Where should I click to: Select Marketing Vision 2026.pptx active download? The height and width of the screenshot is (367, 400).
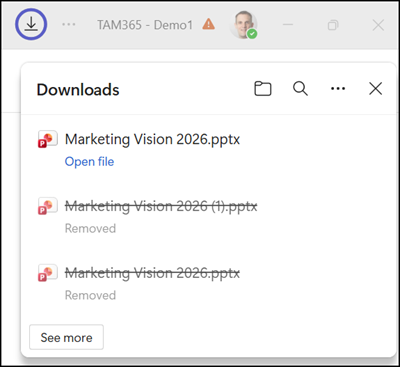(x=152, y=139)
